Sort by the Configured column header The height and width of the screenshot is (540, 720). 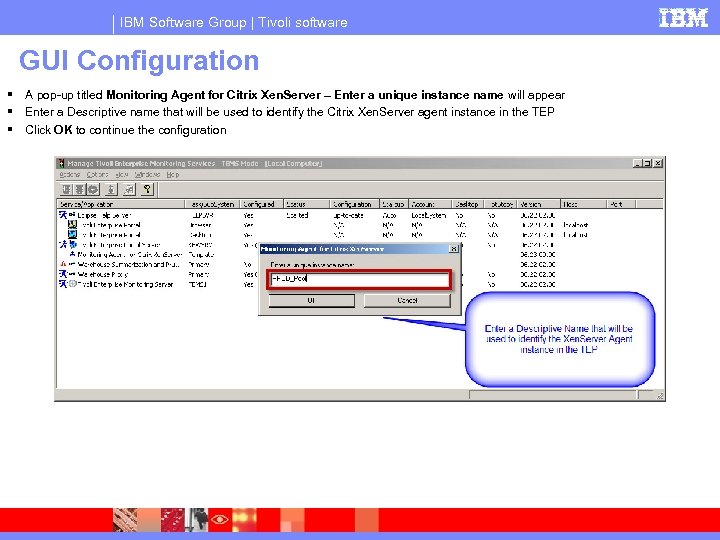click(261, 204)
